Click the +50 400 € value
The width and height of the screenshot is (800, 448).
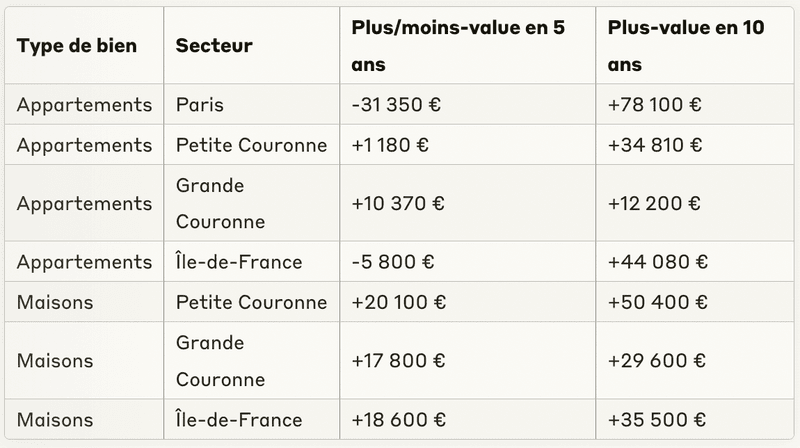coord(656,302)
